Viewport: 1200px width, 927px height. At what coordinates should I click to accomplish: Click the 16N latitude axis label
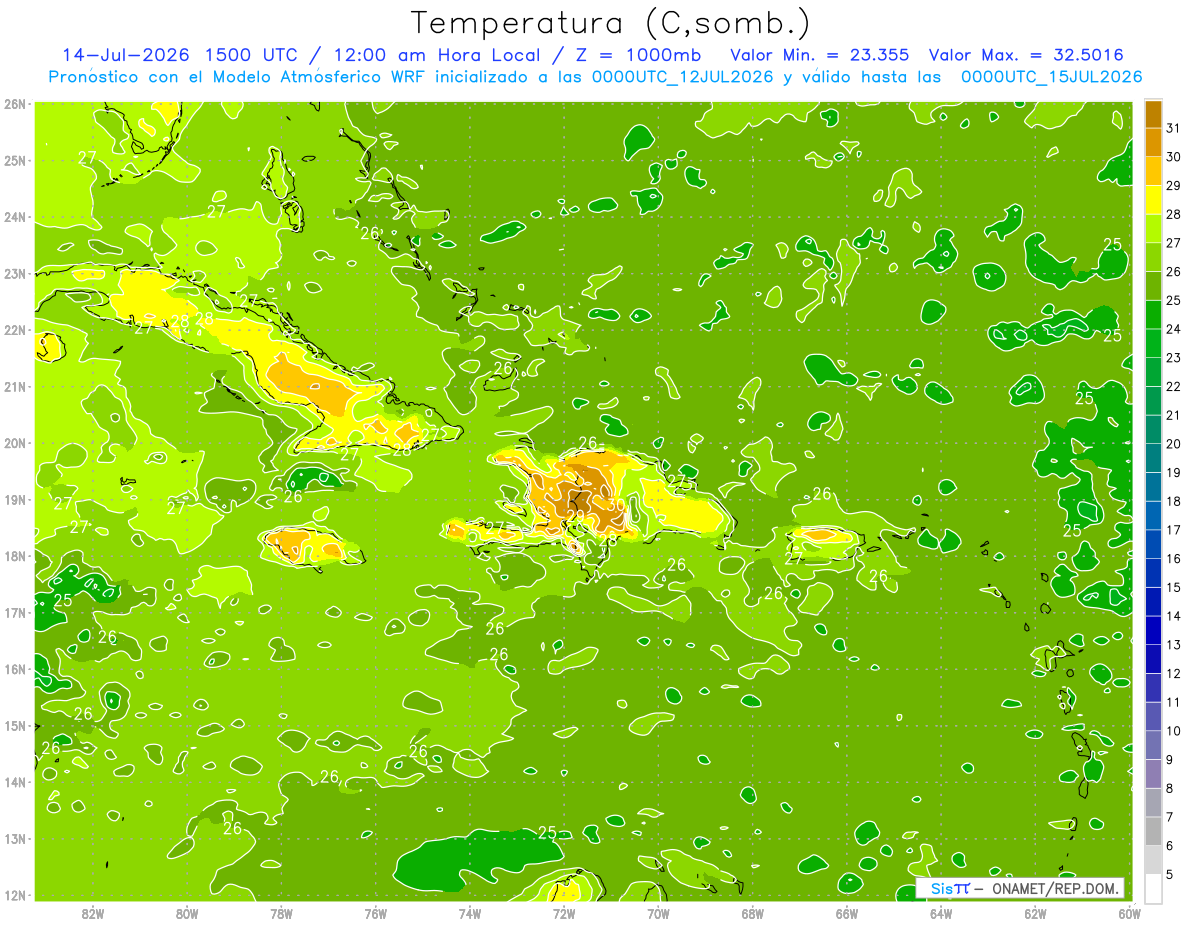click(15, 669)
